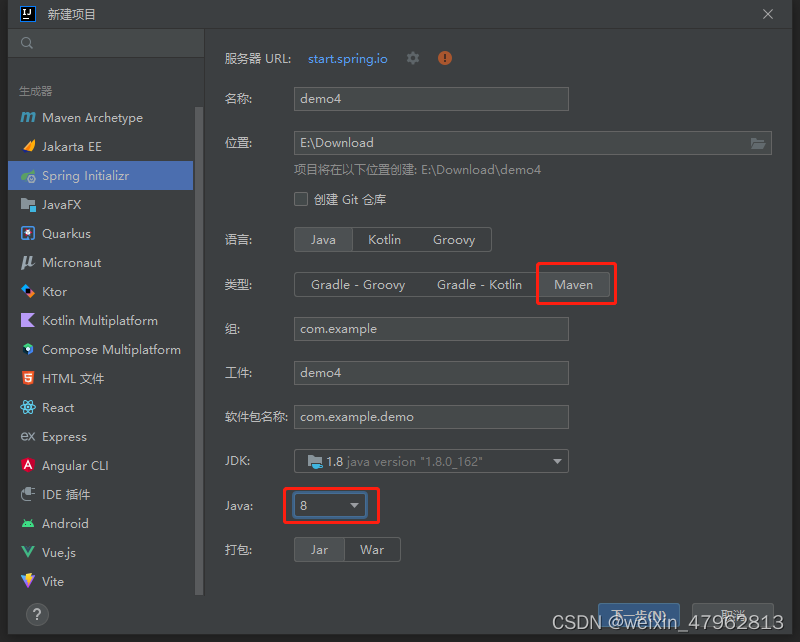The height and width of the screenshot is (642, 800).
Task: Click inside the 名称 field containing demo4
Action: 430,99
